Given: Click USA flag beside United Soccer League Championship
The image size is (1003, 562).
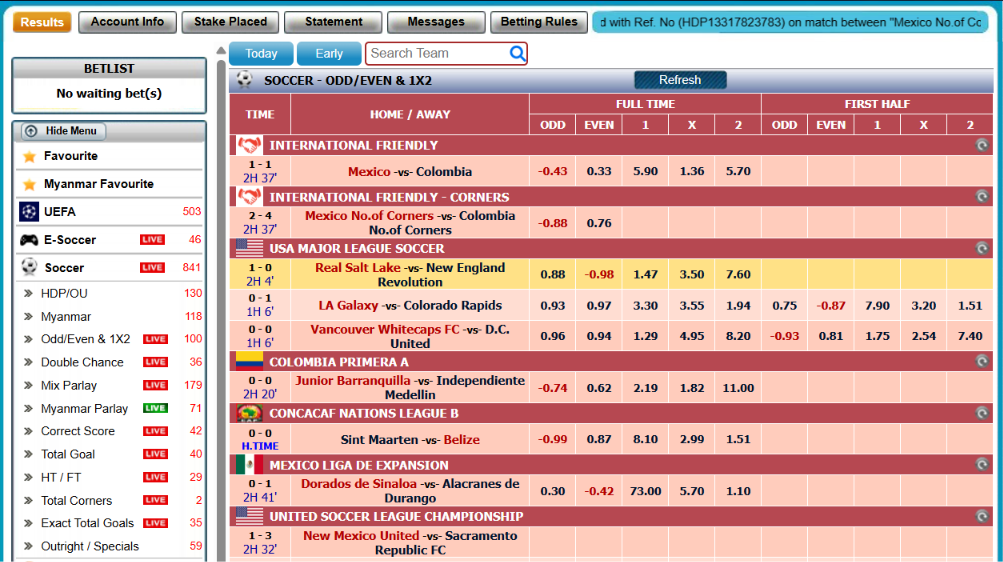Looking at the screenshot, I should click(249, 516).
